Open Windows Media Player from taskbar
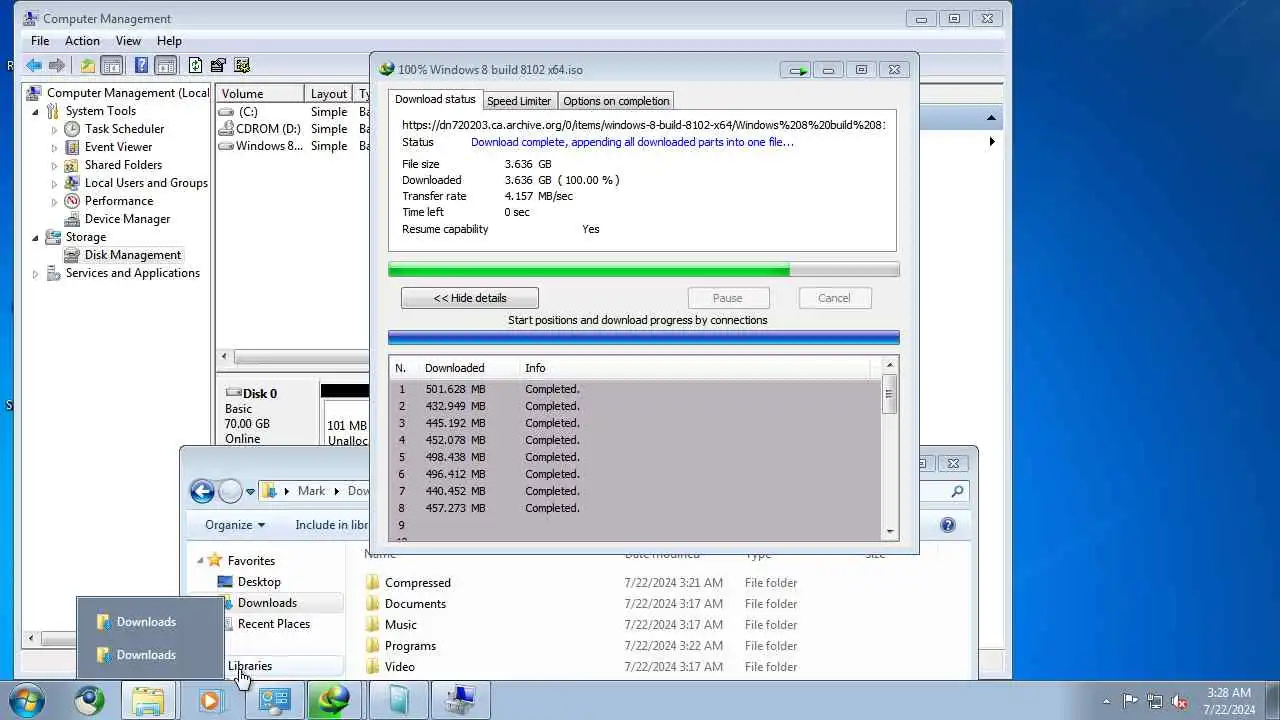Image resolution: width=1280 pixels, height=720 pixels. tap(210, 700)
